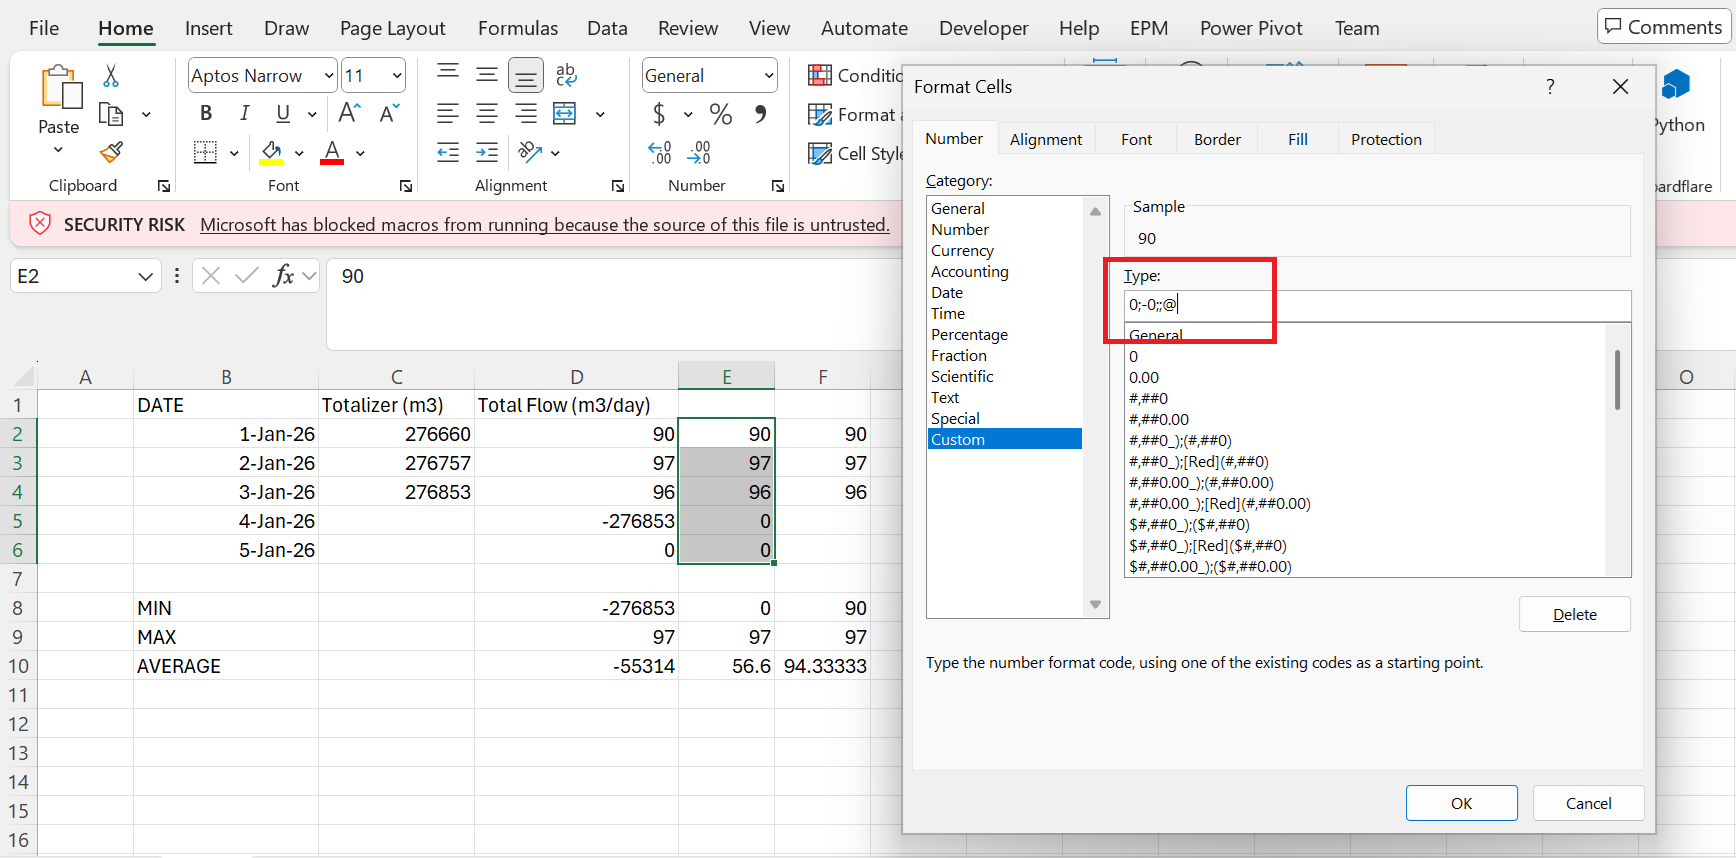Image resolution: width=1736 pixels, height=858 pixels.
Task: Click the Paste clipboard icon
Action: click(60, 87)
